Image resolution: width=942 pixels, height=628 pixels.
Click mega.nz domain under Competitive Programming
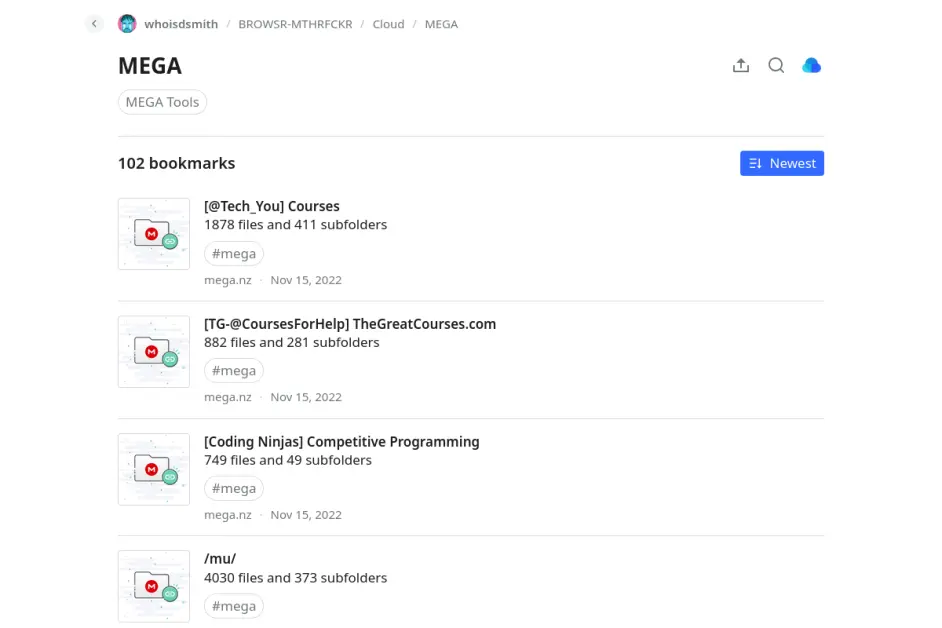coord(228,515)
